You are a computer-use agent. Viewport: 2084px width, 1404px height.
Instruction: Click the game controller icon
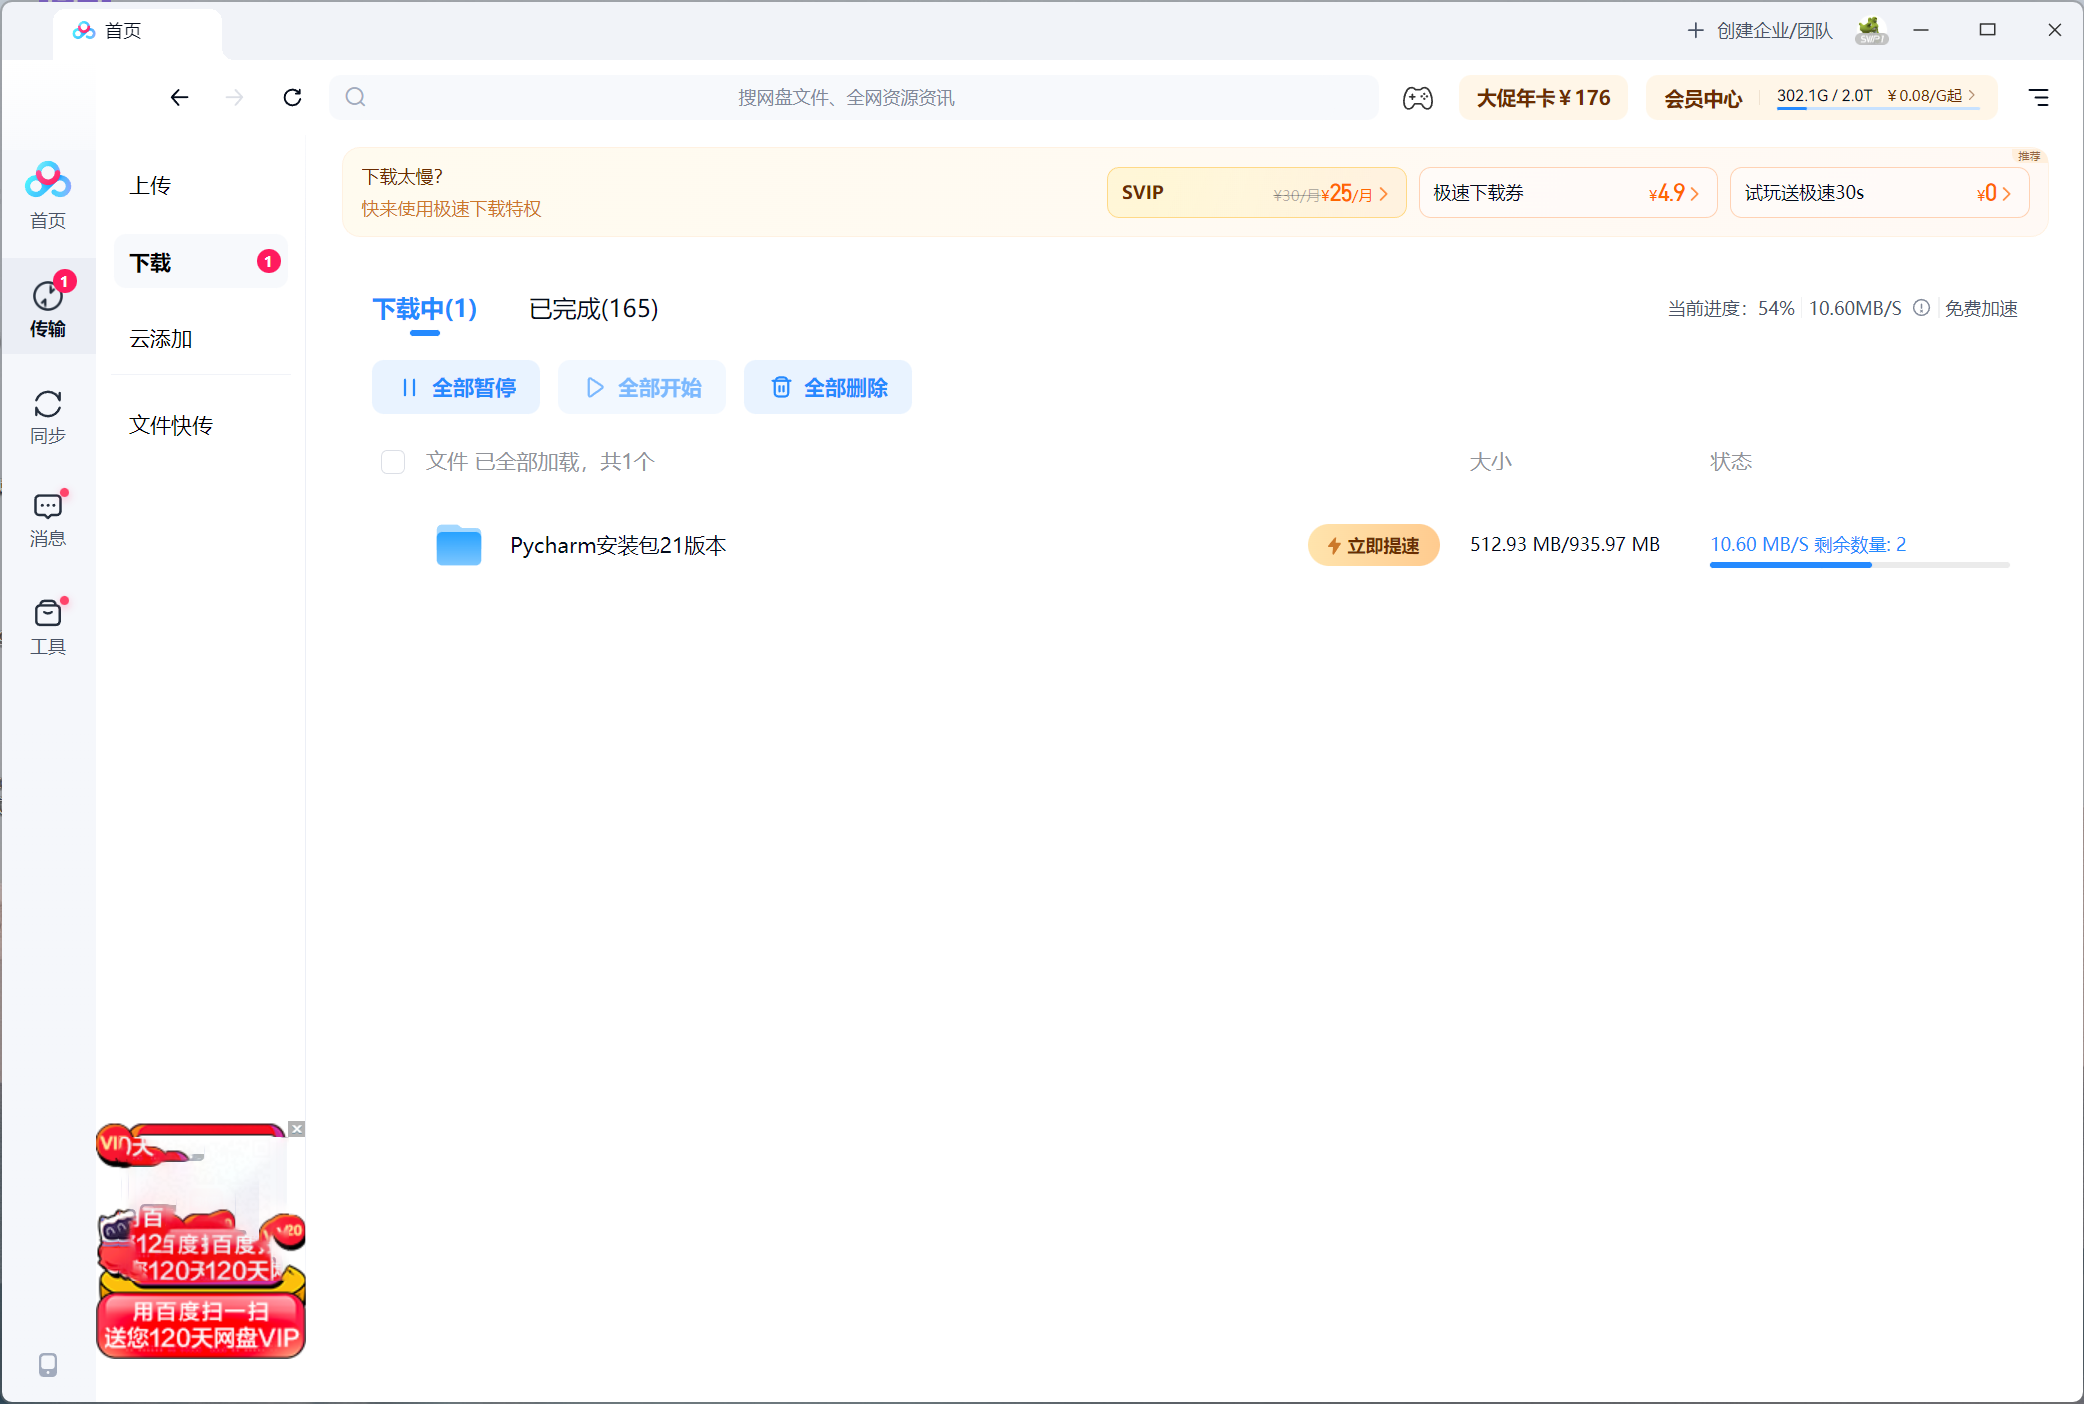[x=1417, y=98]
